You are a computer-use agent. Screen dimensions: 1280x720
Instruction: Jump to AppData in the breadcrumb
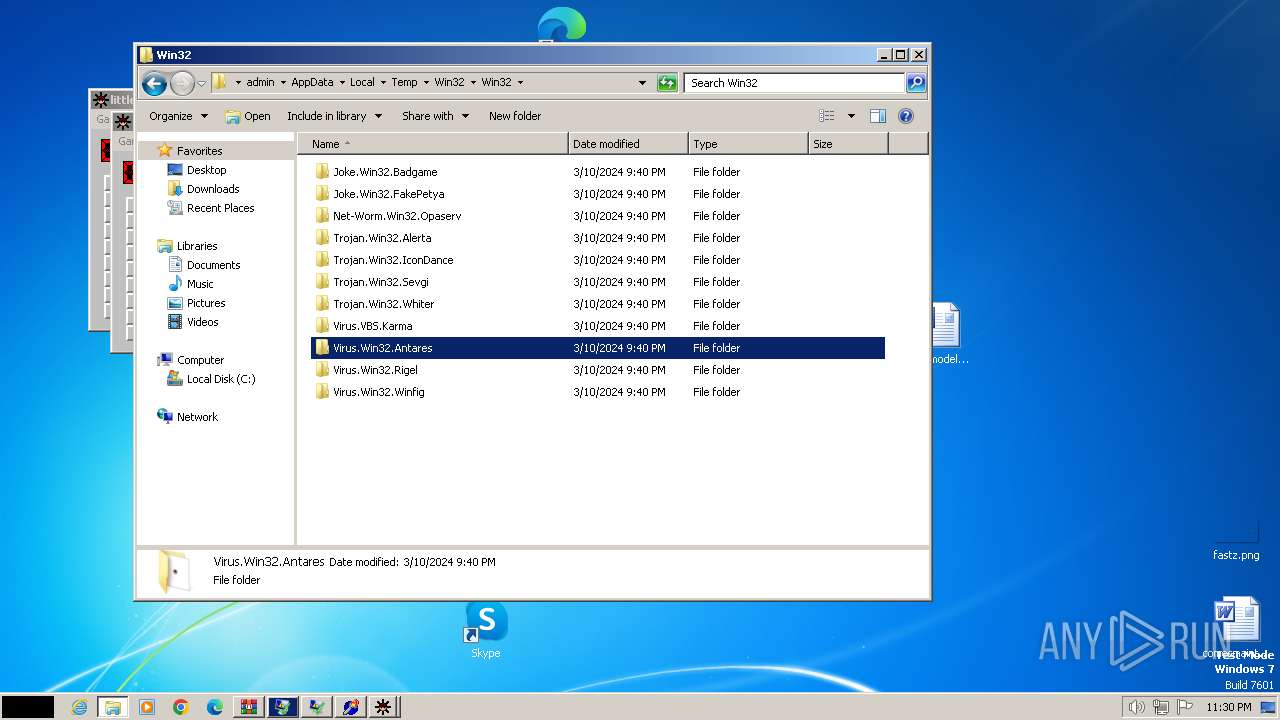[312, 83]
